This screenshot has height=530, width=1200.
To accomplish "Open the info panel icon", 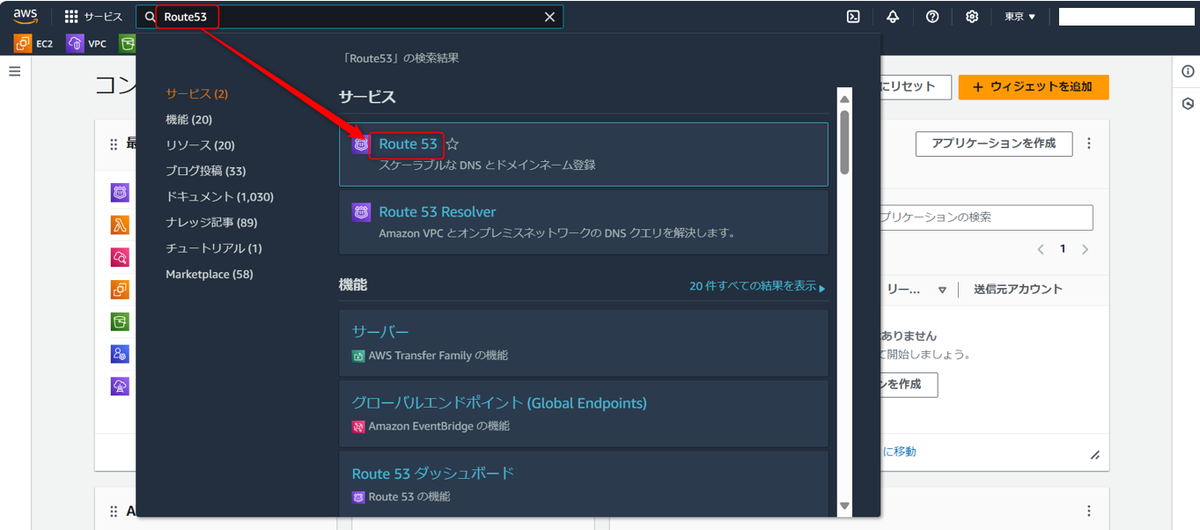I will [1187, 72].
